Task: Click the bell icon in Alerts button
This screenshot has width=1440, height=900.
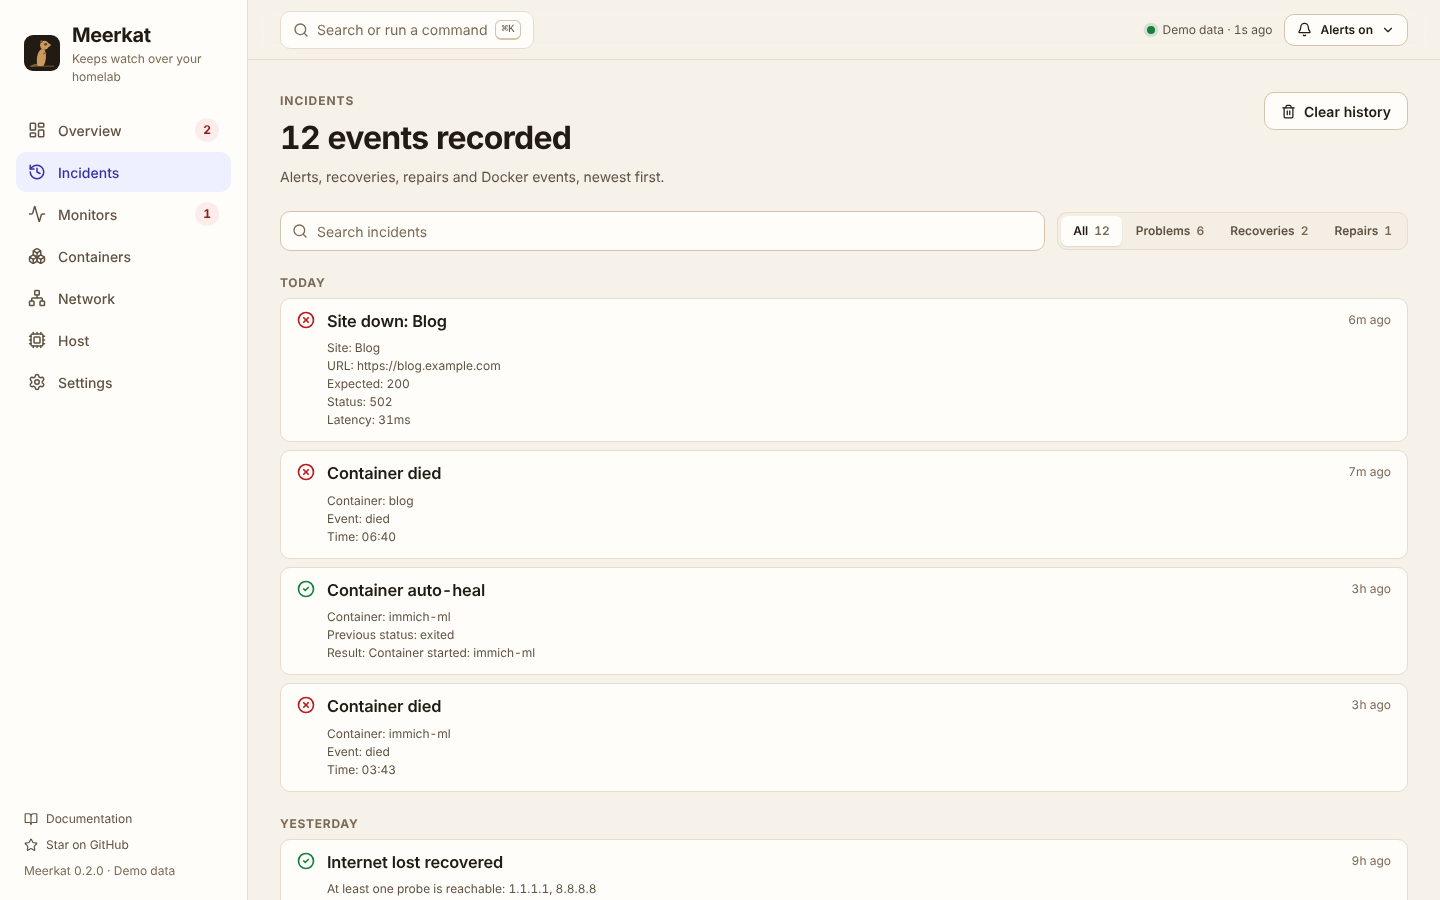Action: [1304, 30]
